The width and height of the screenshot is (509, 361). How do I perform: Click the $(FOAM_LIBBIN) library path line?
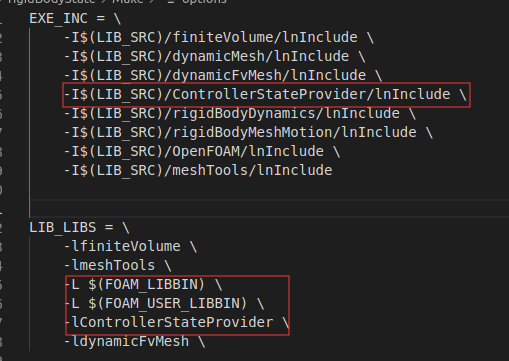pyautogui.click(x=143, y=285)
